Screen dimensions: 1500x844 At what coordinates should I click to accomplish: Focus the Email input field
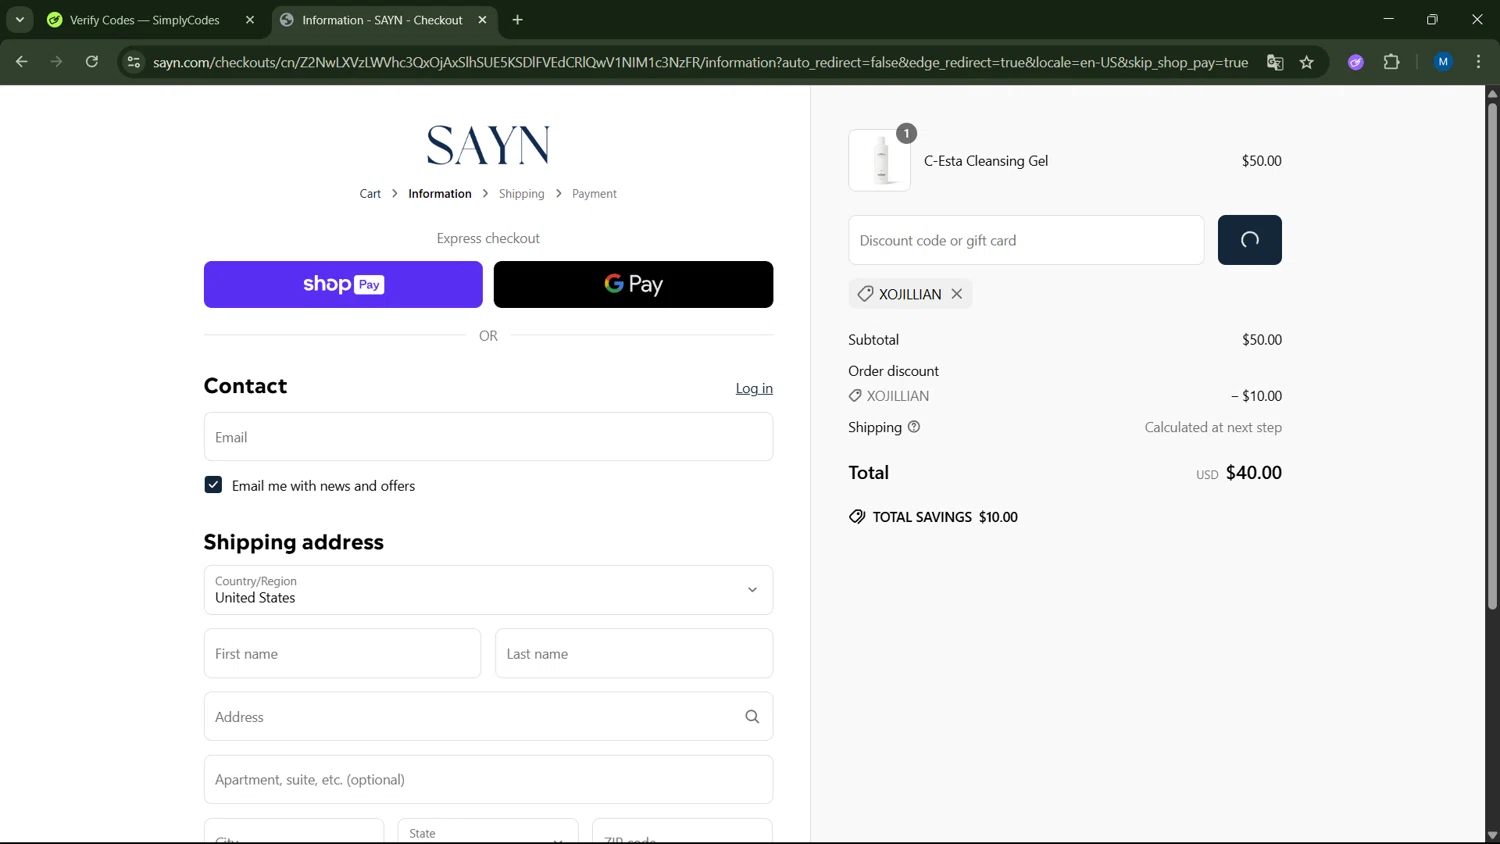point(488,437)
